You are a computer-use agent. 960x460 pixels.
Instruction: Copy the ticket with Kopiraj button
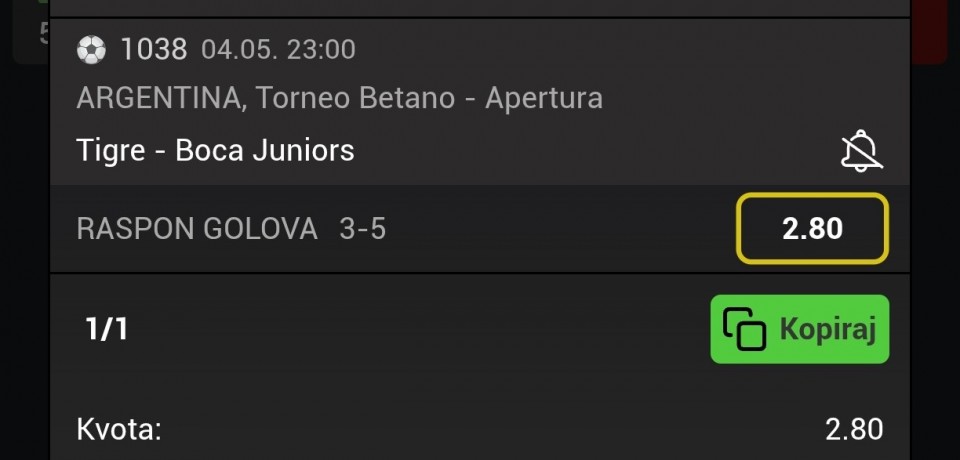[800, 329]
